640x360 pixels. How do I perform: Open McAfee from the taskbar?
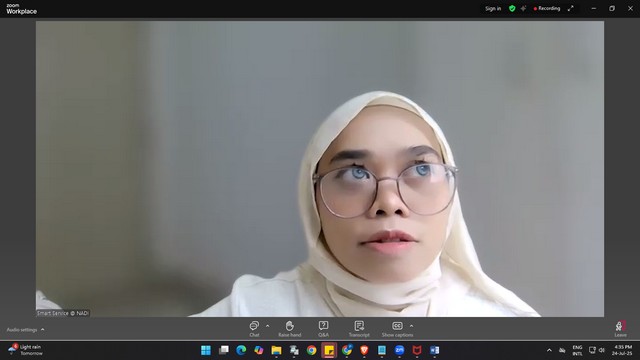pos(417,350)
